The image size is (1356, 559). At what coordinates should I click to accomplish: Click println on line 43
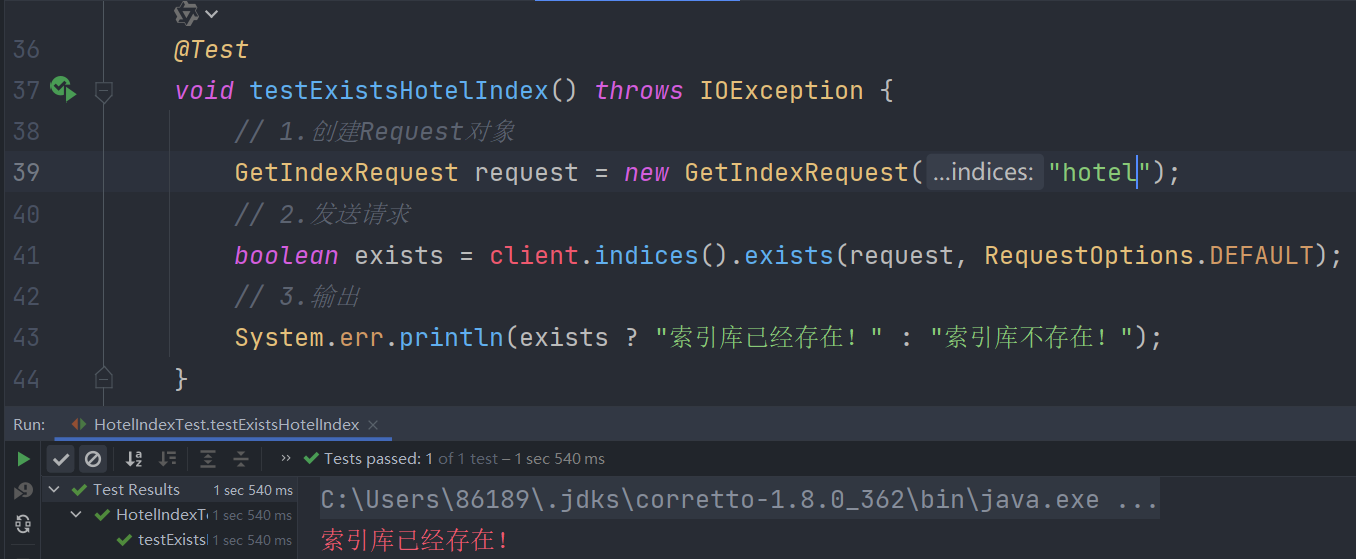452,337
